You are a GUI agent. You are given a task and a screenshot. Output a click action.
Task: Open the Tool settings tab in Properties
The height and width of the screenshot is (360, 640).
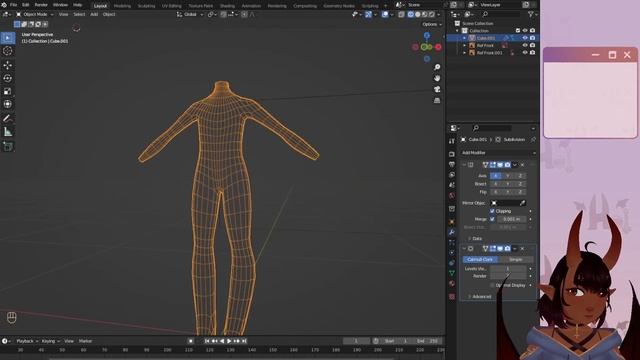click(x=452, y=141)
